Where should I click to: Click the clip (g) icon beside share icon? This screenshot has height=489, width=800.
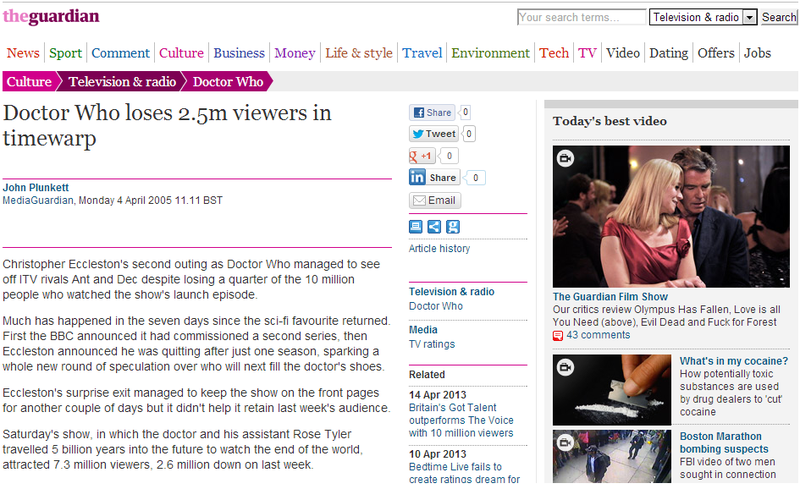pos(453,227)
